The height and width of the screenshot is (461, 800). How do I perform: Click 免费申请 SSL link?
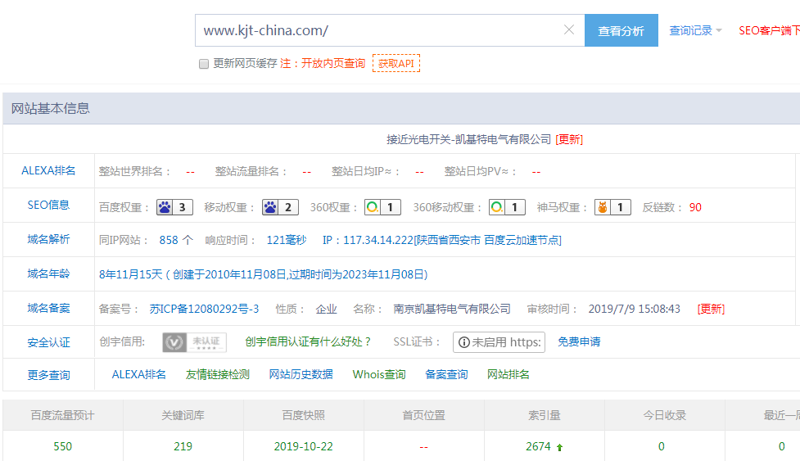579,342
